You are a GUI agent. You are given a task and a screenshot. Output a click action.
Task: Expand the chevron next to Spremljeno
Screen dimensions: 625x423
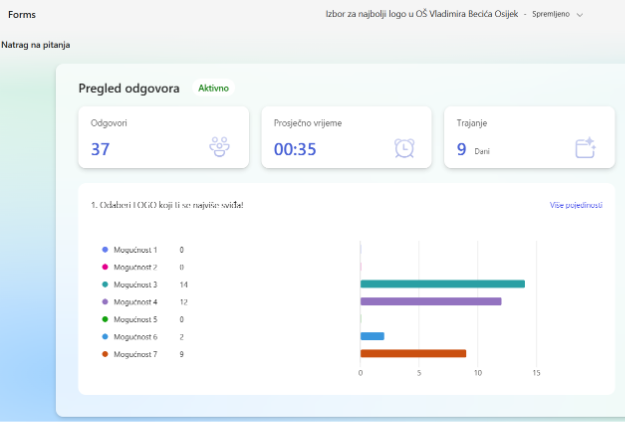[x=580, y=15]
